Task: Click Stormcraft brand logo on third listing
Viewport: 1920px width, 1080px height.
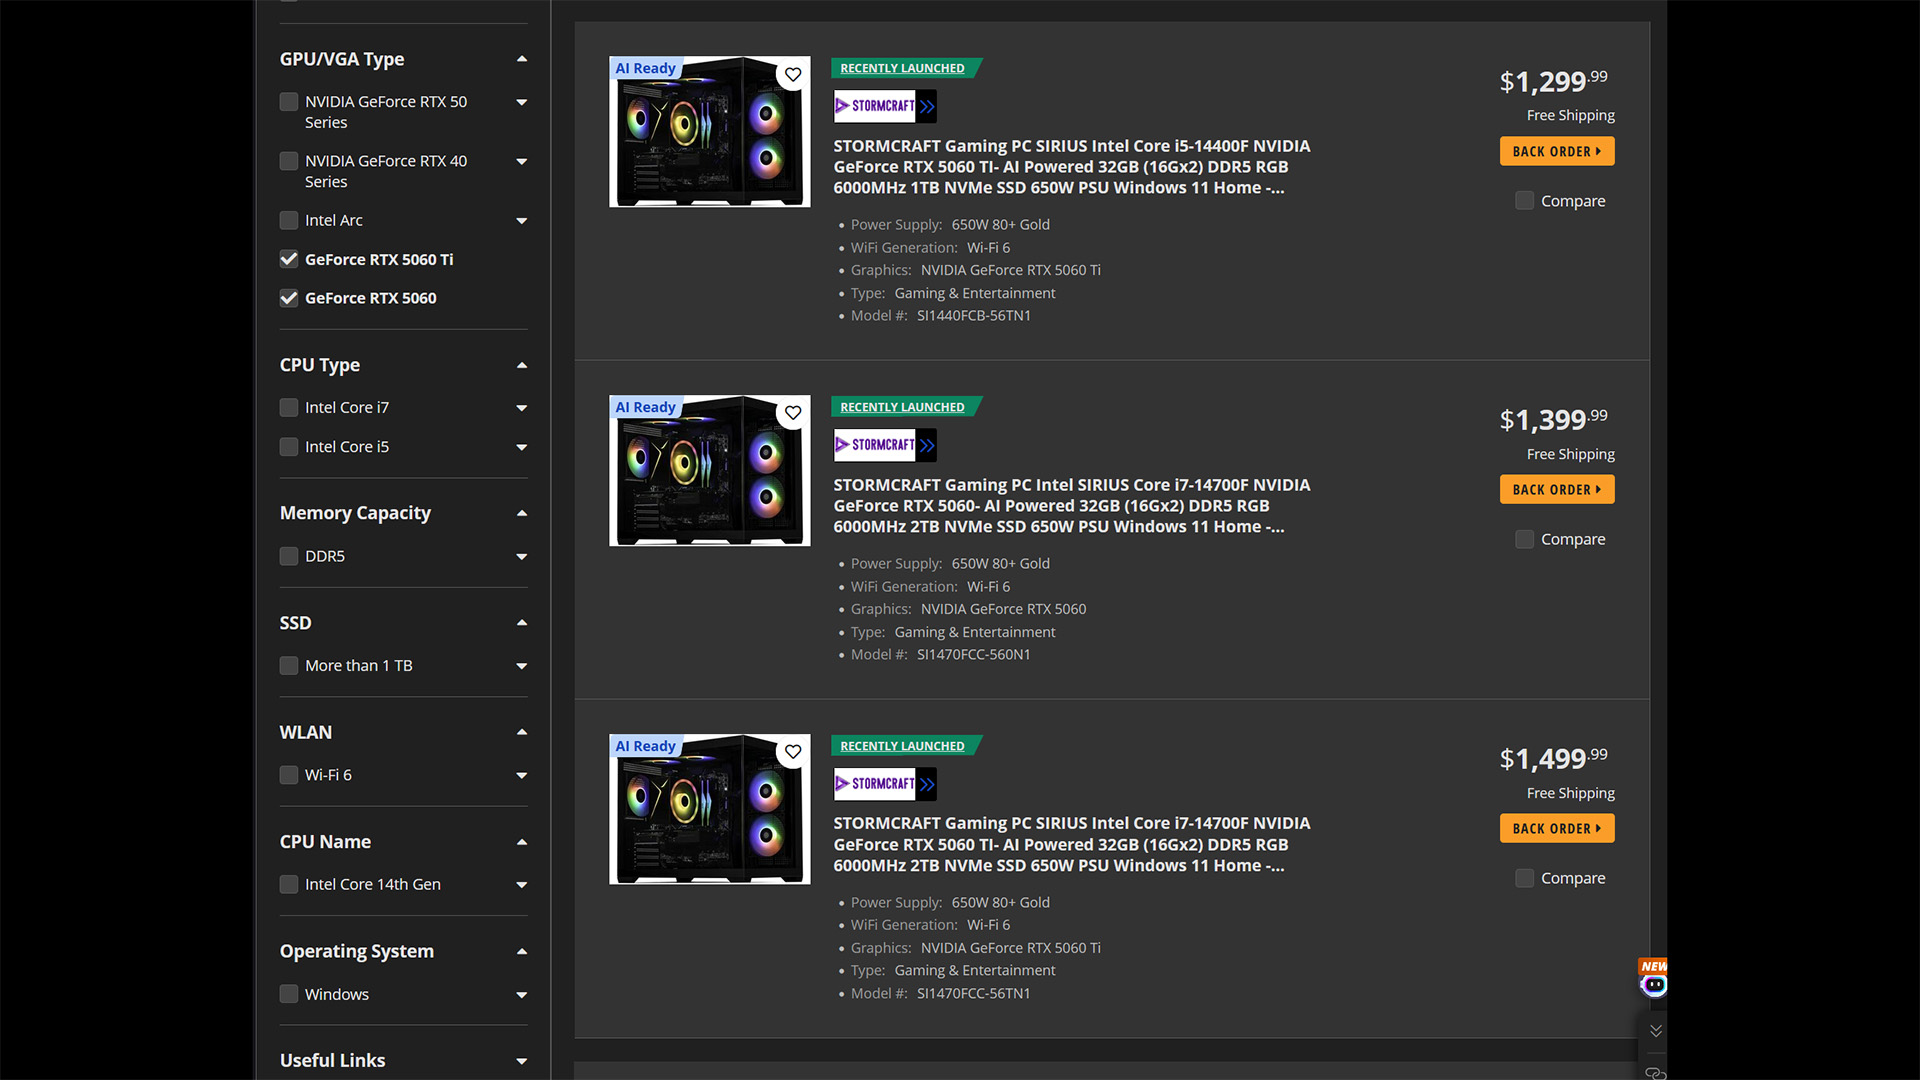Action: (885, 784)
